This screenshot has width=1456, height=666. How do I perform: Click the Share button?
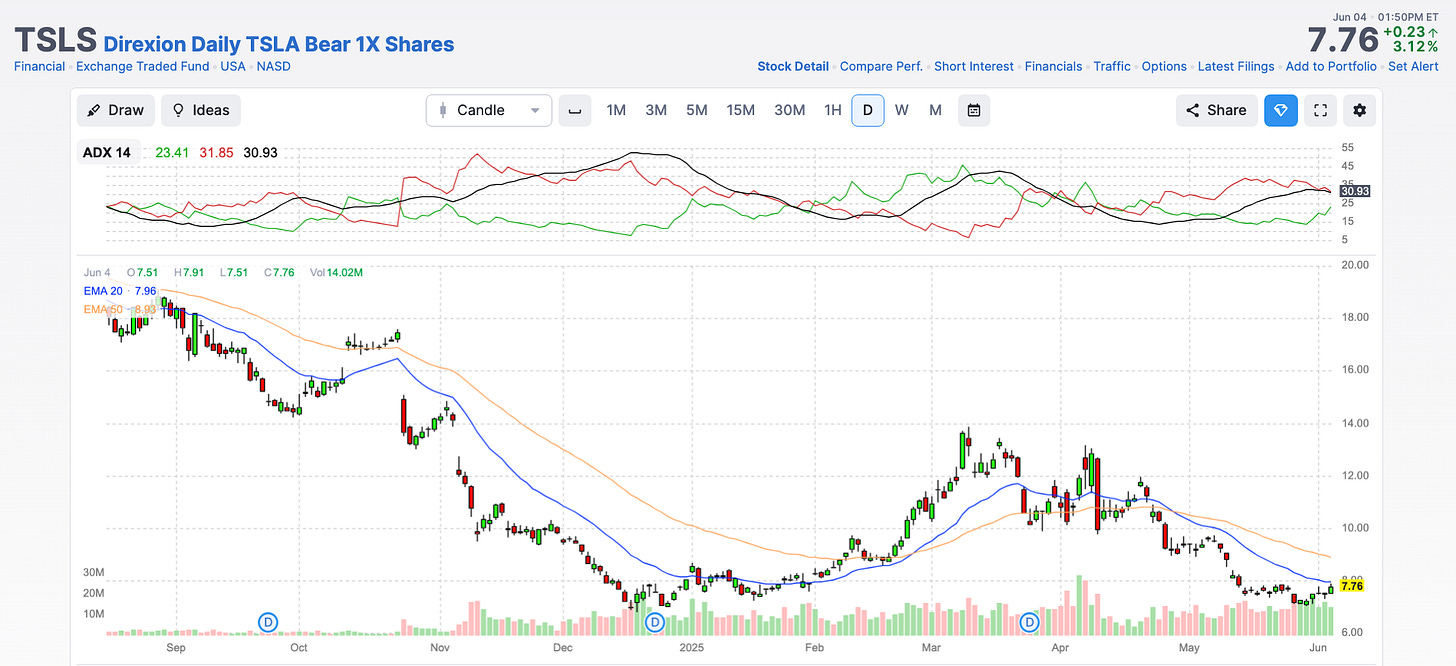tap(1217, 110)
